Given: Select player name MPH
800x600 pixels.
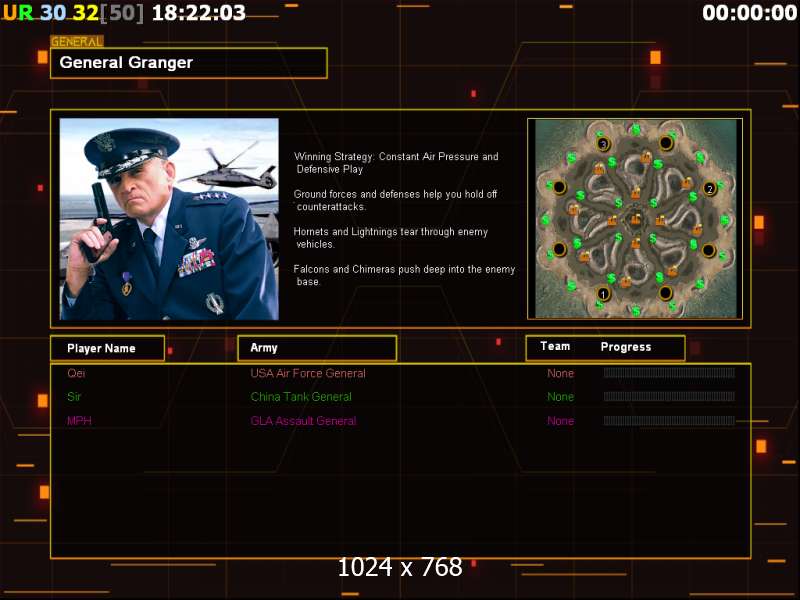Looking at the screenshot, I should click(x=79, y=421).
